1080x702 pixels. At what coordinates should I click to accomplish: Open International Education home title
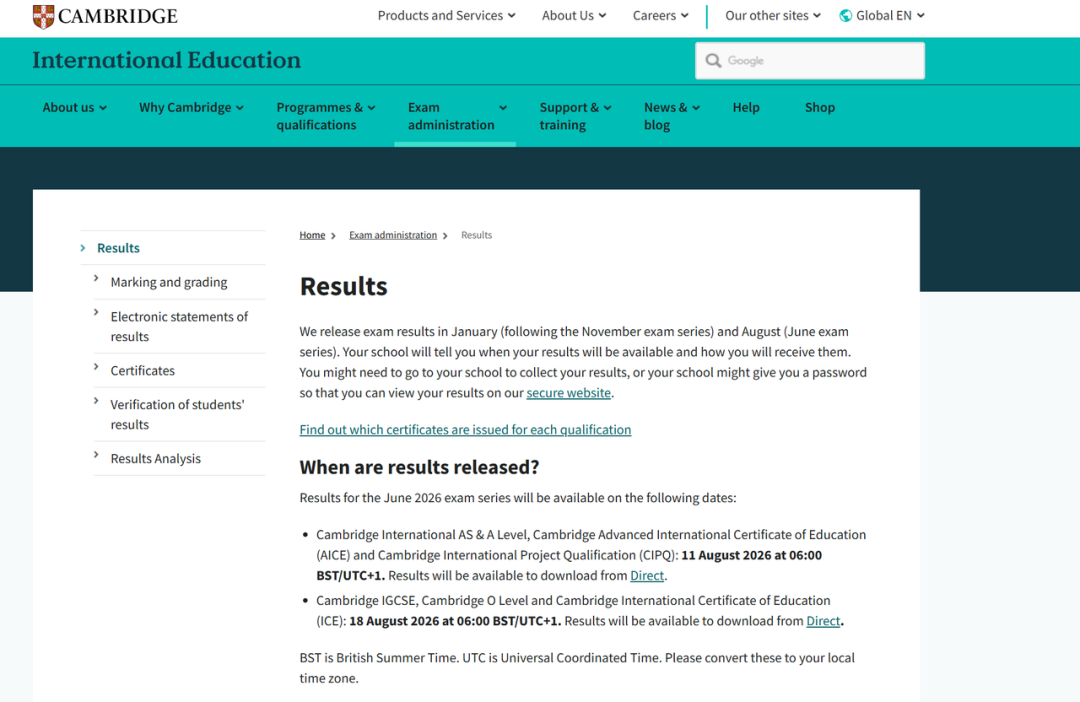pyautogui.click(x=167, y=60)
